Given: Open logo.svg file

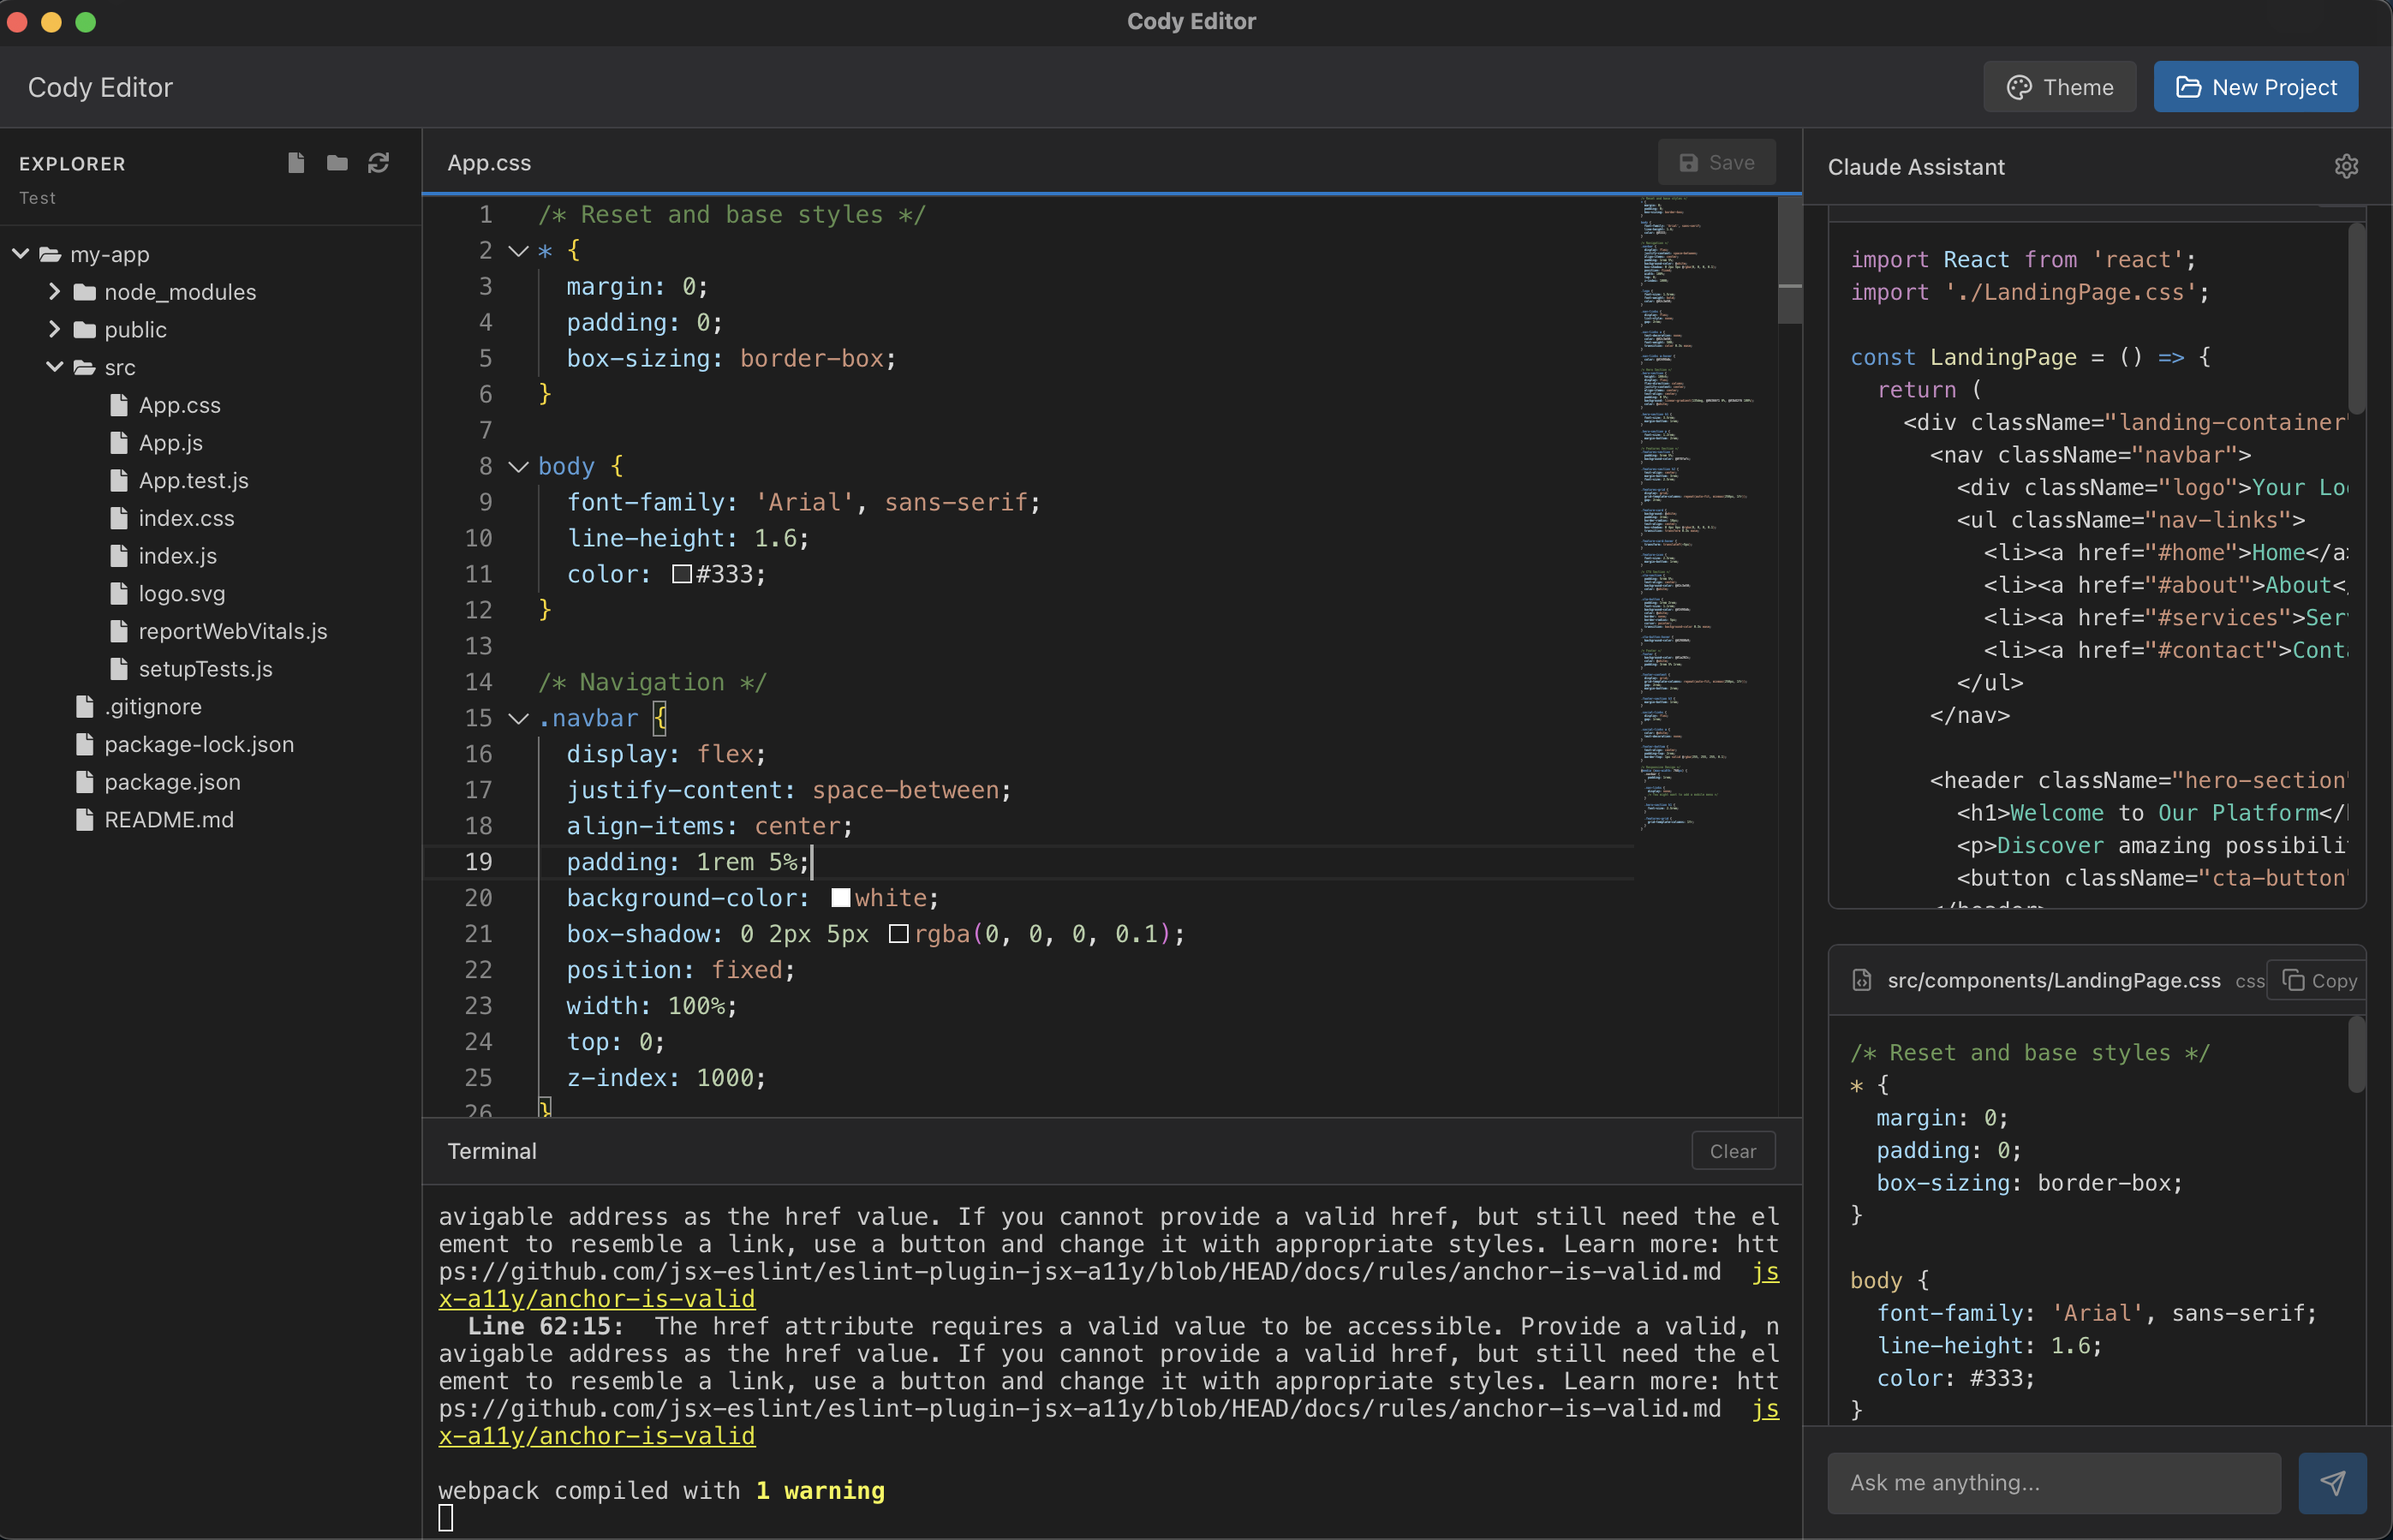Looking at the screenshot, I should click(x=181, y=594).
